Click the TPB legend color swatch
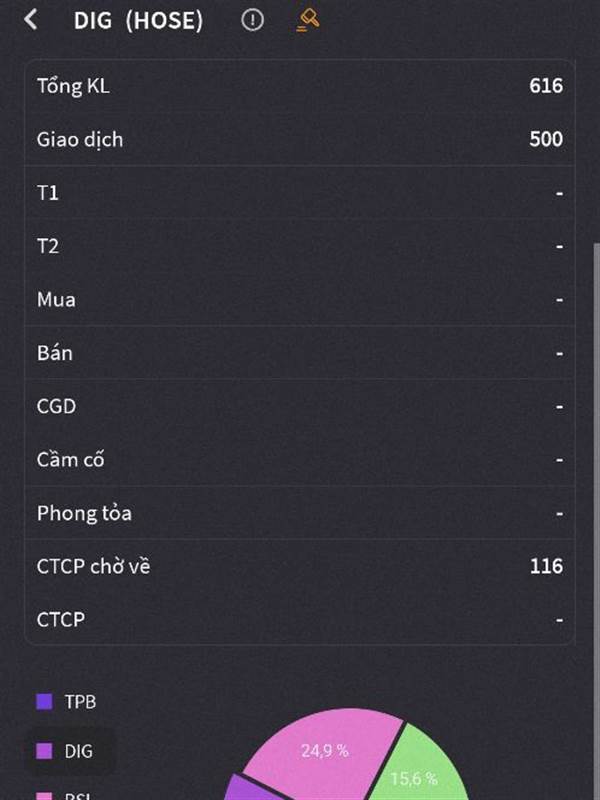The height and width of the screenshot is (800, 600). pos(44,702)
